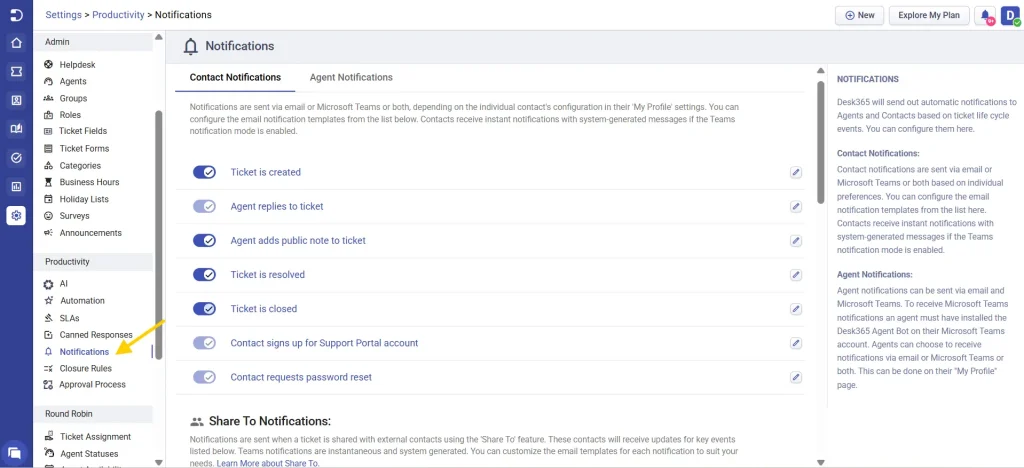Edit the 'Ticket is created' notification template

pyautogui.click(x=796, y=172)
